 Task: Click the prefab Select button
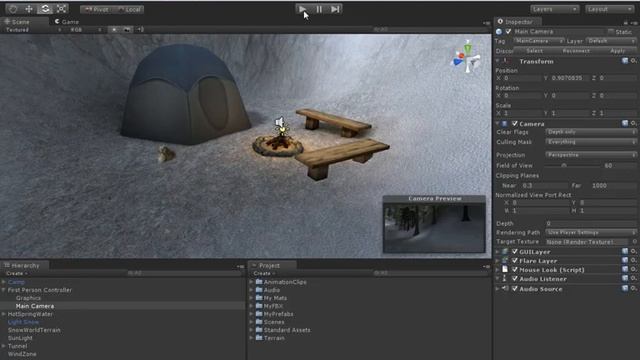click(534, 51)
